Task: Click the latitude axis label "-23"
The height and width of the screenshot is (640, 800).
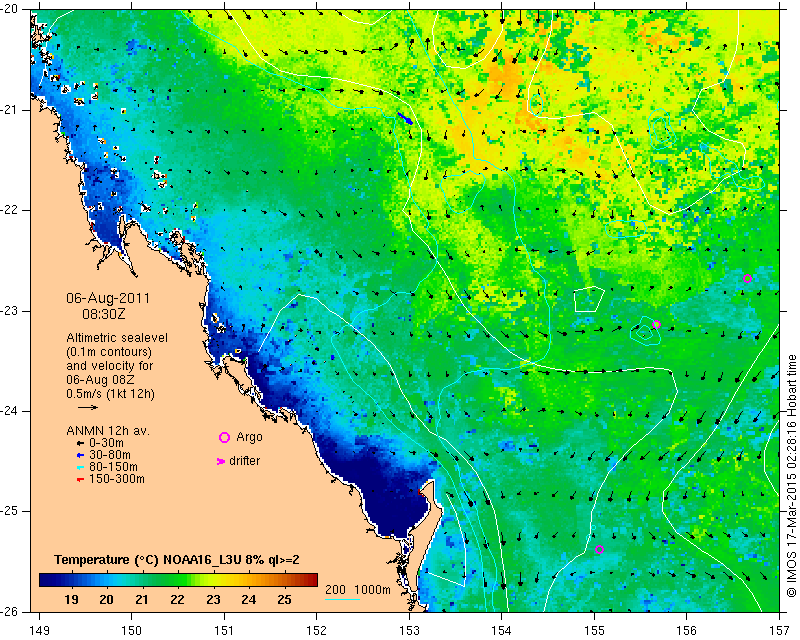Action: tap(10, 311)
